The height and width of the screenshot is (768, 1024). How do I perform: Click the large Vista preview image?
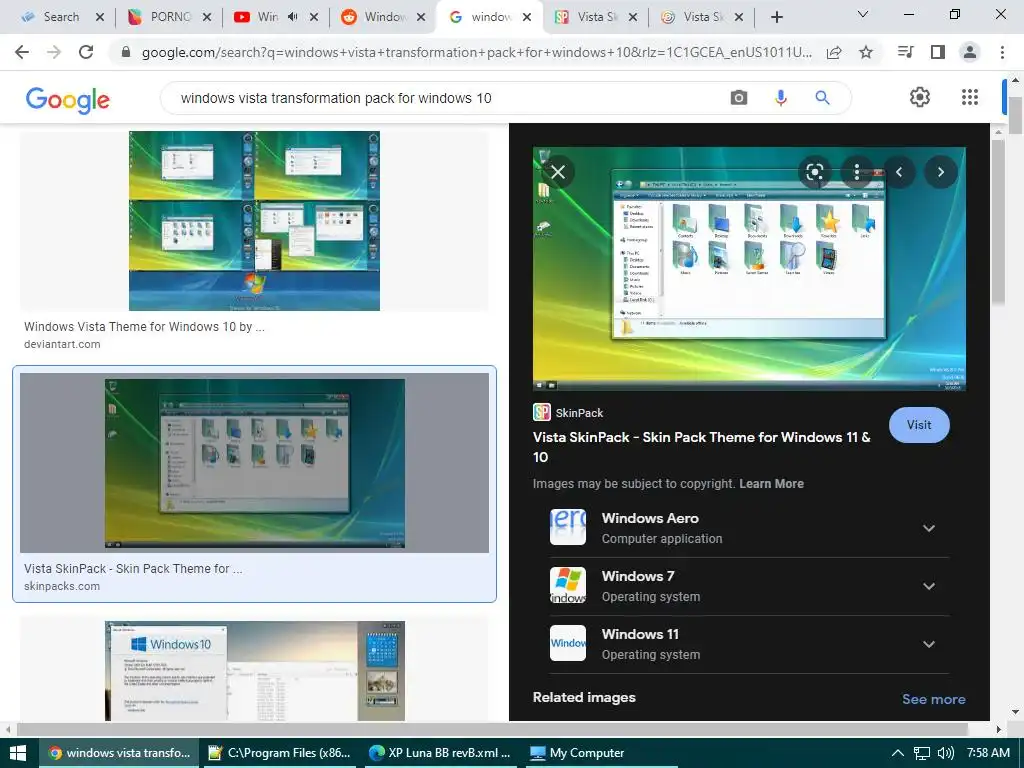[749, 268]
